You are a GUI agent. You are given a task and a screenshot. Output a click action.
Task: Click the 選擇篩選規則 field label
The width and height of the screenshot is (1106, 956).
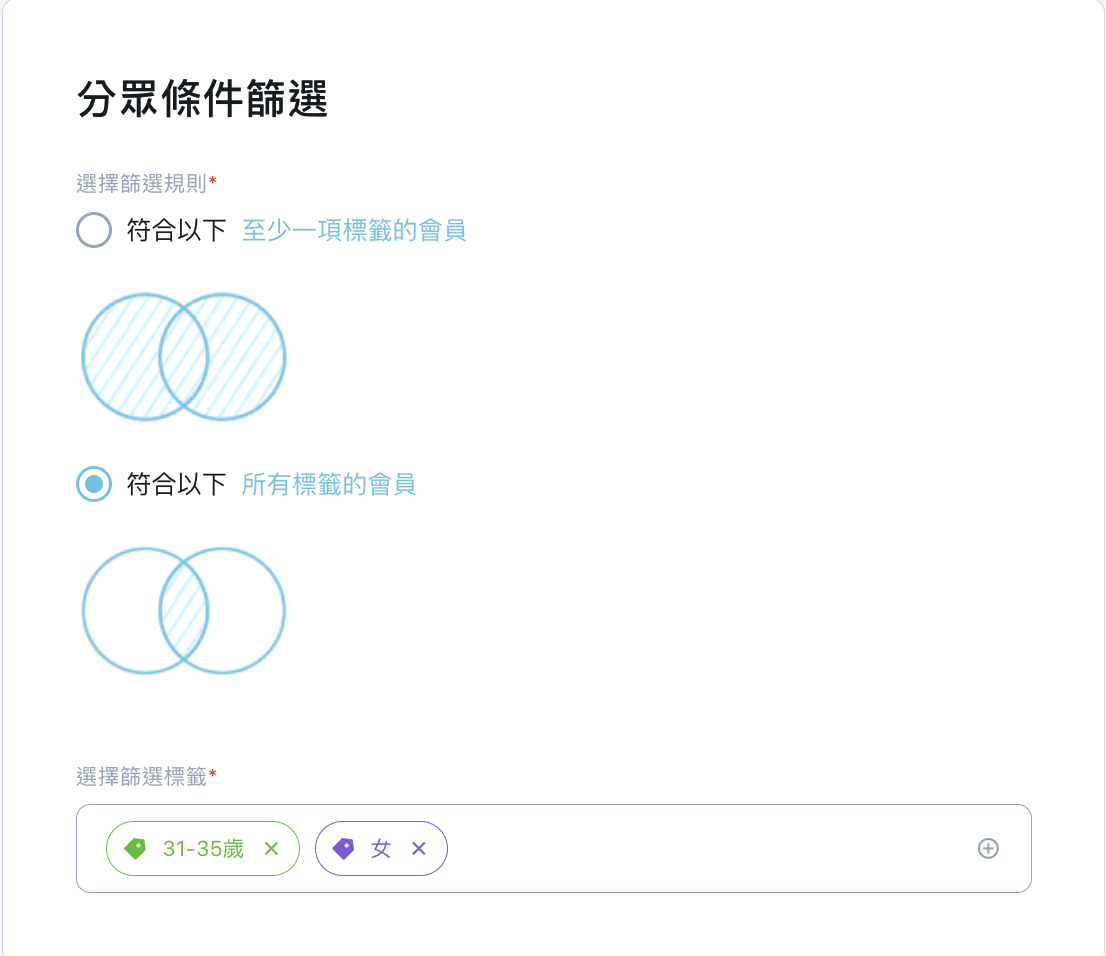point(142,183)
